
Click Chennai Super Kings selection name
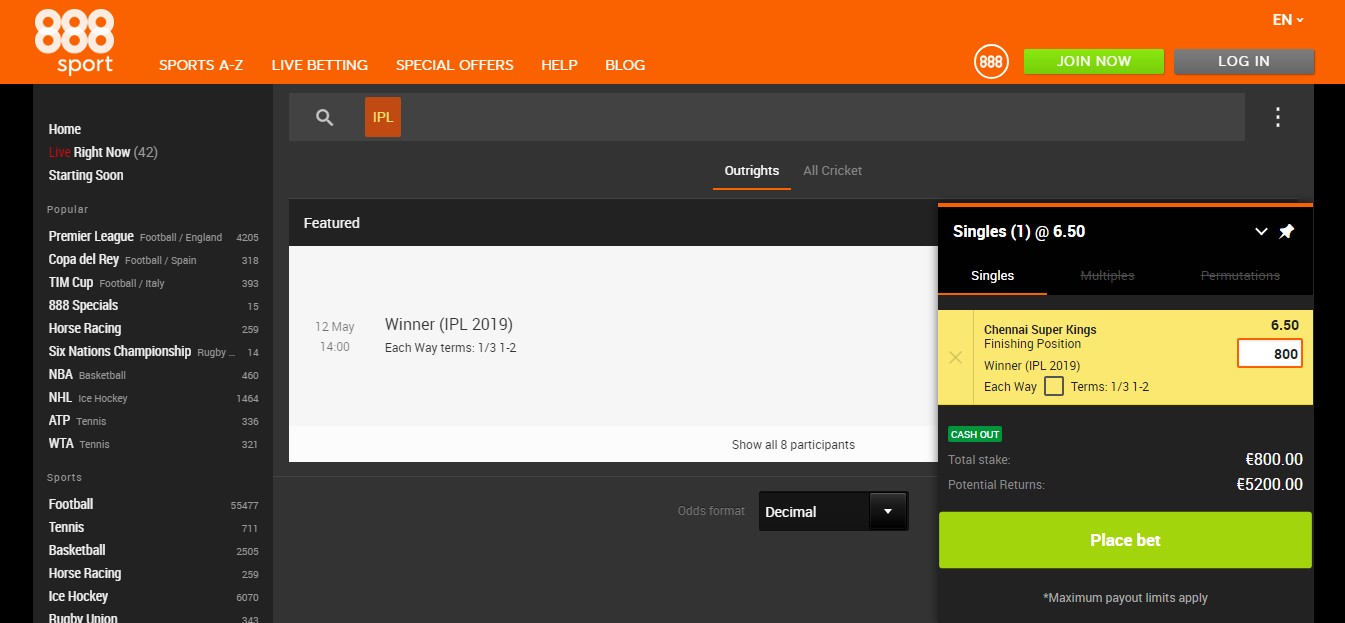pos(1040,330)
